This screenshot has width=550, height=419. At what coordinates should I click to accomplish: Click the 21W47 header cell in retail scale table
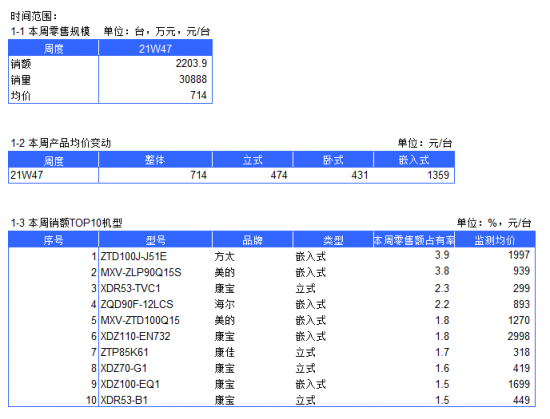(x=155, y=48)
